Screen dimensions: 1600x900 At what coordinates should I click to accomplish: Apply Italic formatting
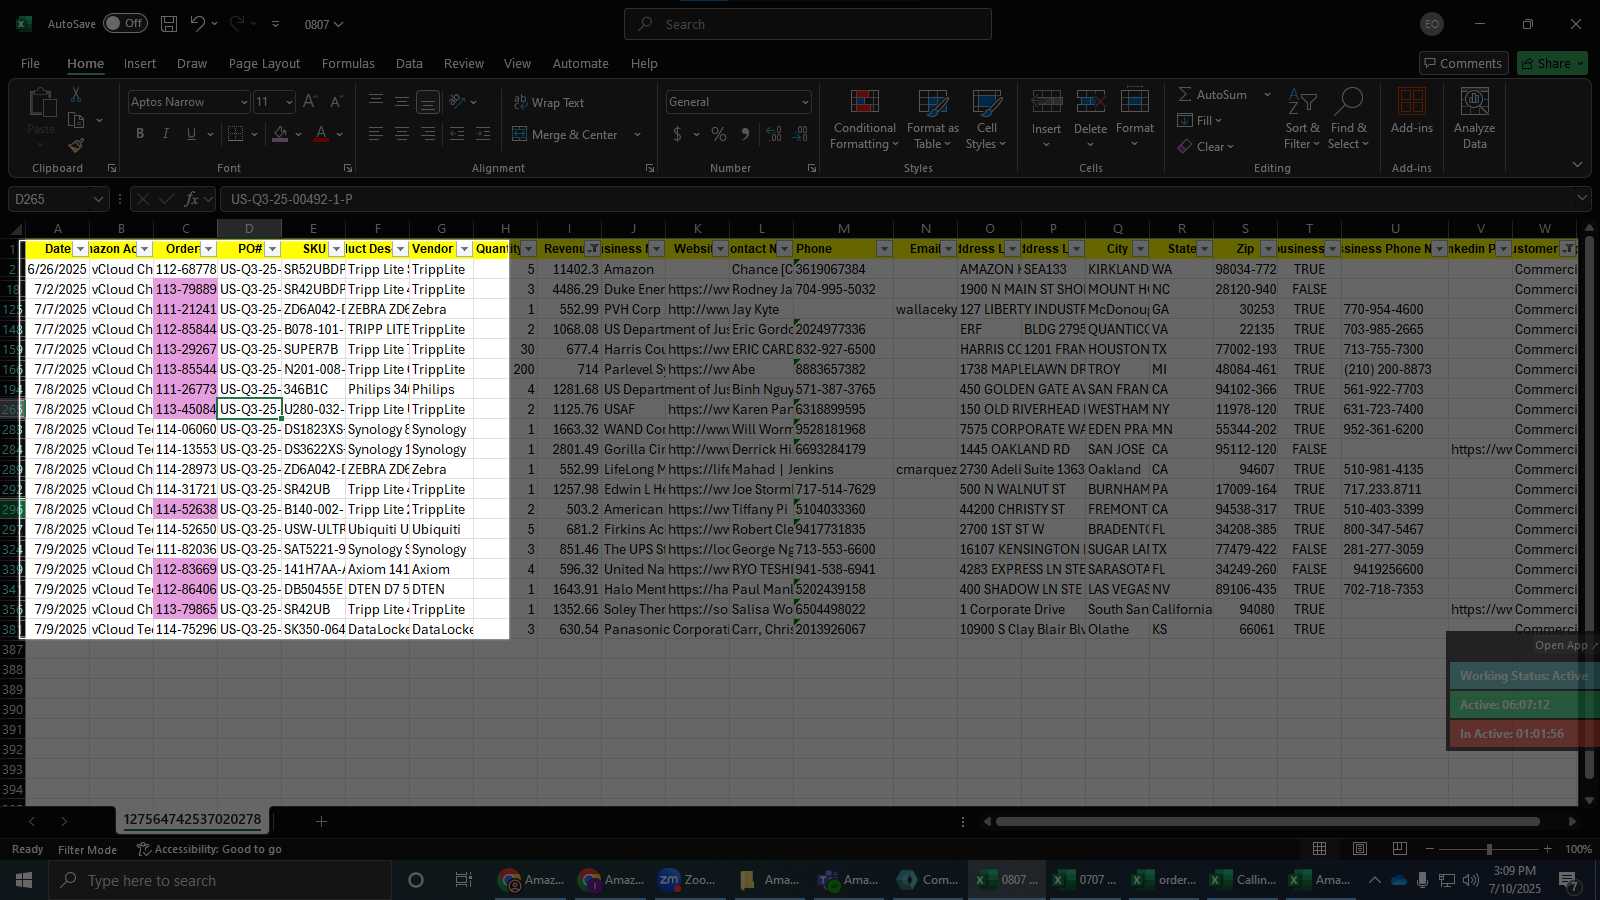click(x=166, y=134)
